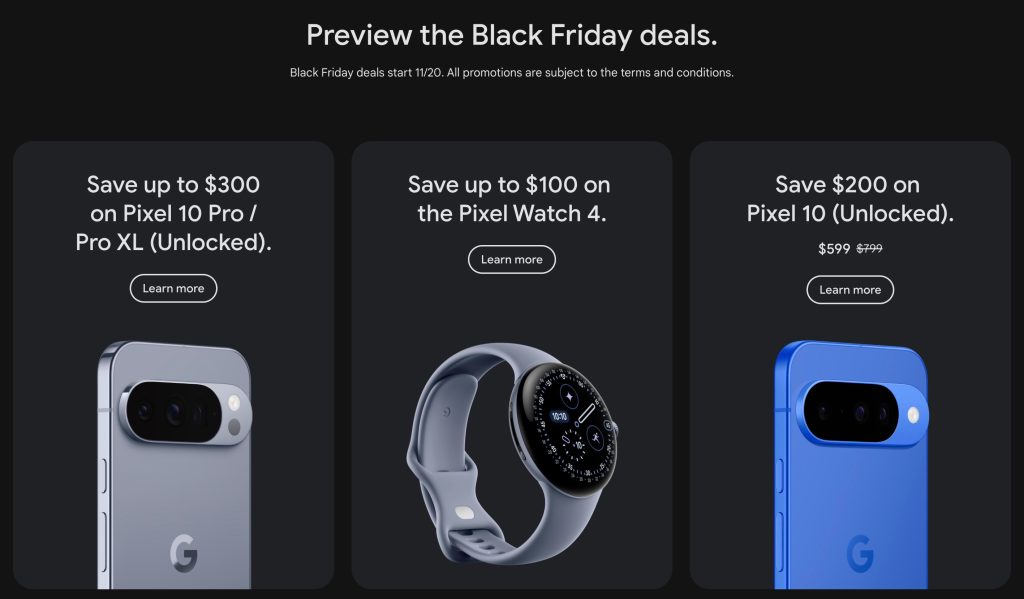Click the crossed-out $799 original price
The image size is (1024, 599).
click(x=870, y=249)
